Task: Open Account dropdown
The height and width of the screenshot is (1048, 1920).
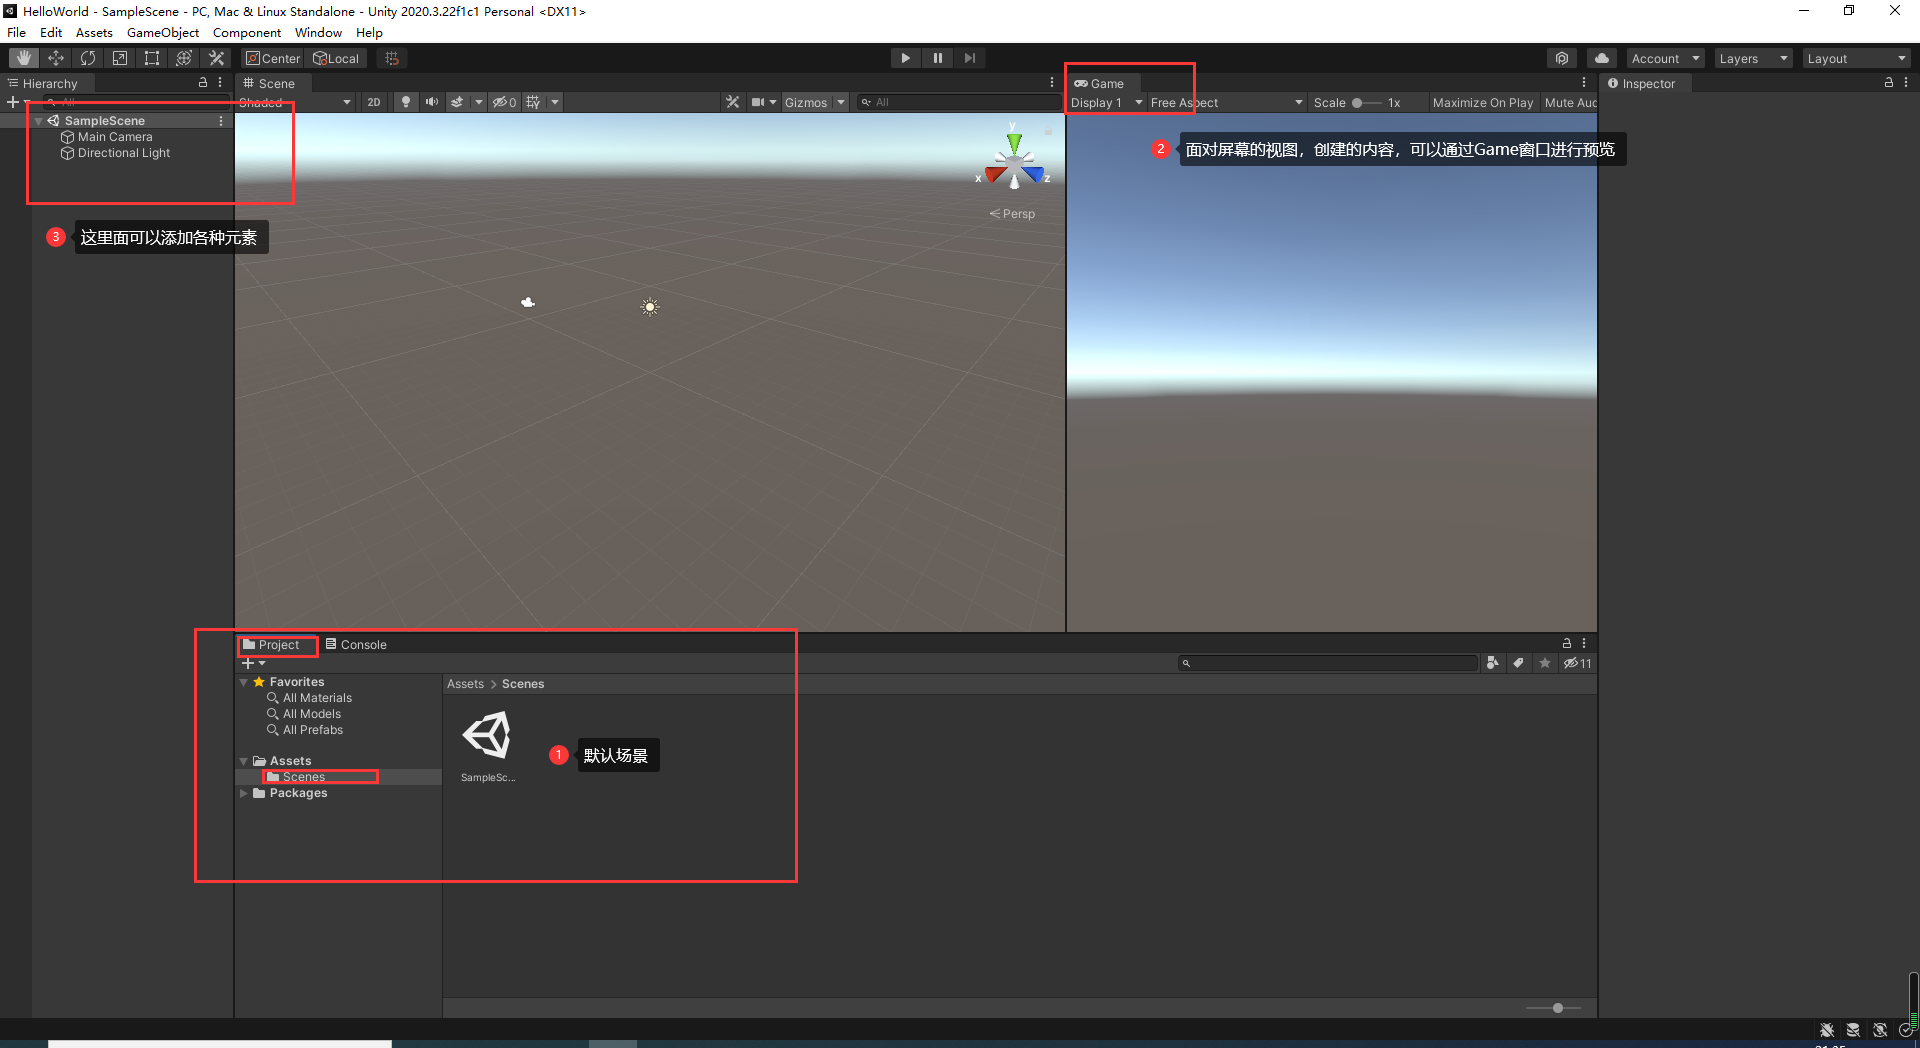Action: pyautogui.click(x=1666, y=58)
